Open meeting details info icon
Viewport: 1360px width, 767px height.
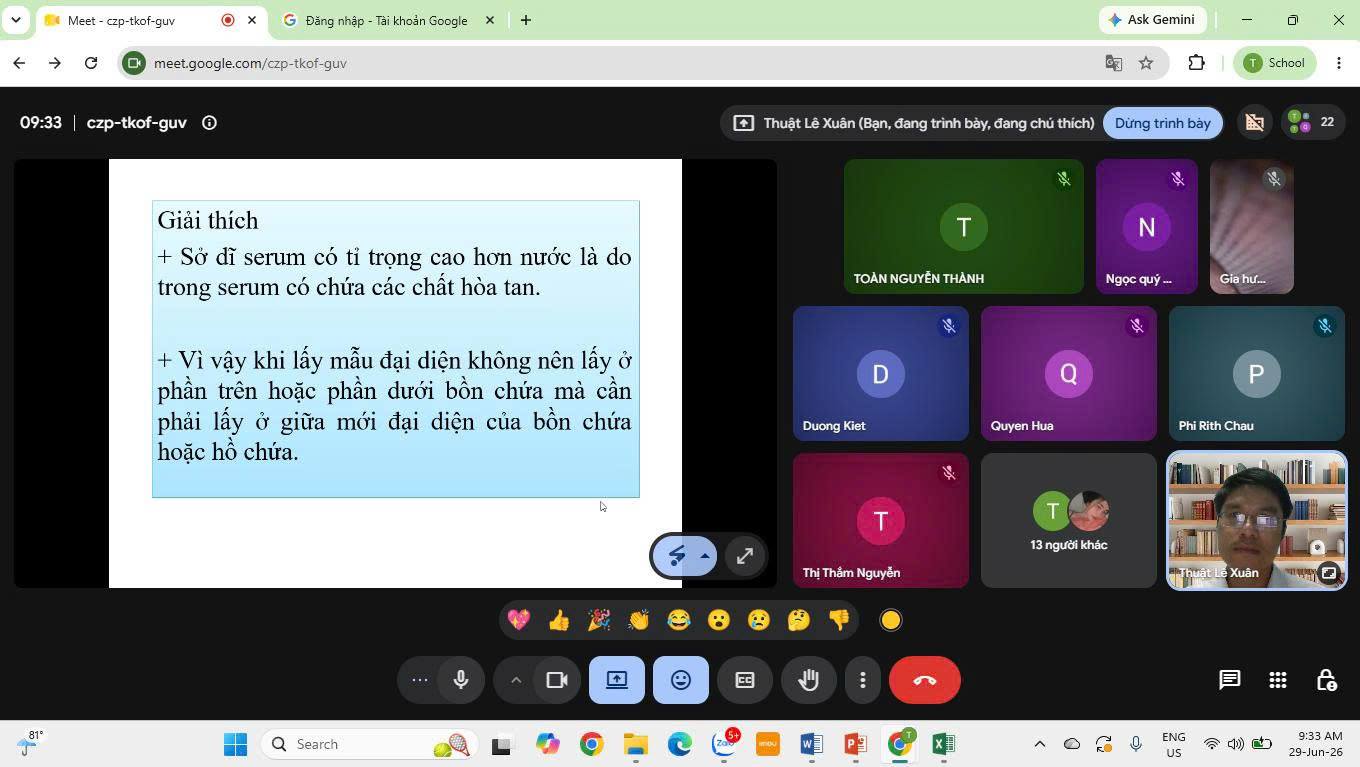tap(209, 123)
